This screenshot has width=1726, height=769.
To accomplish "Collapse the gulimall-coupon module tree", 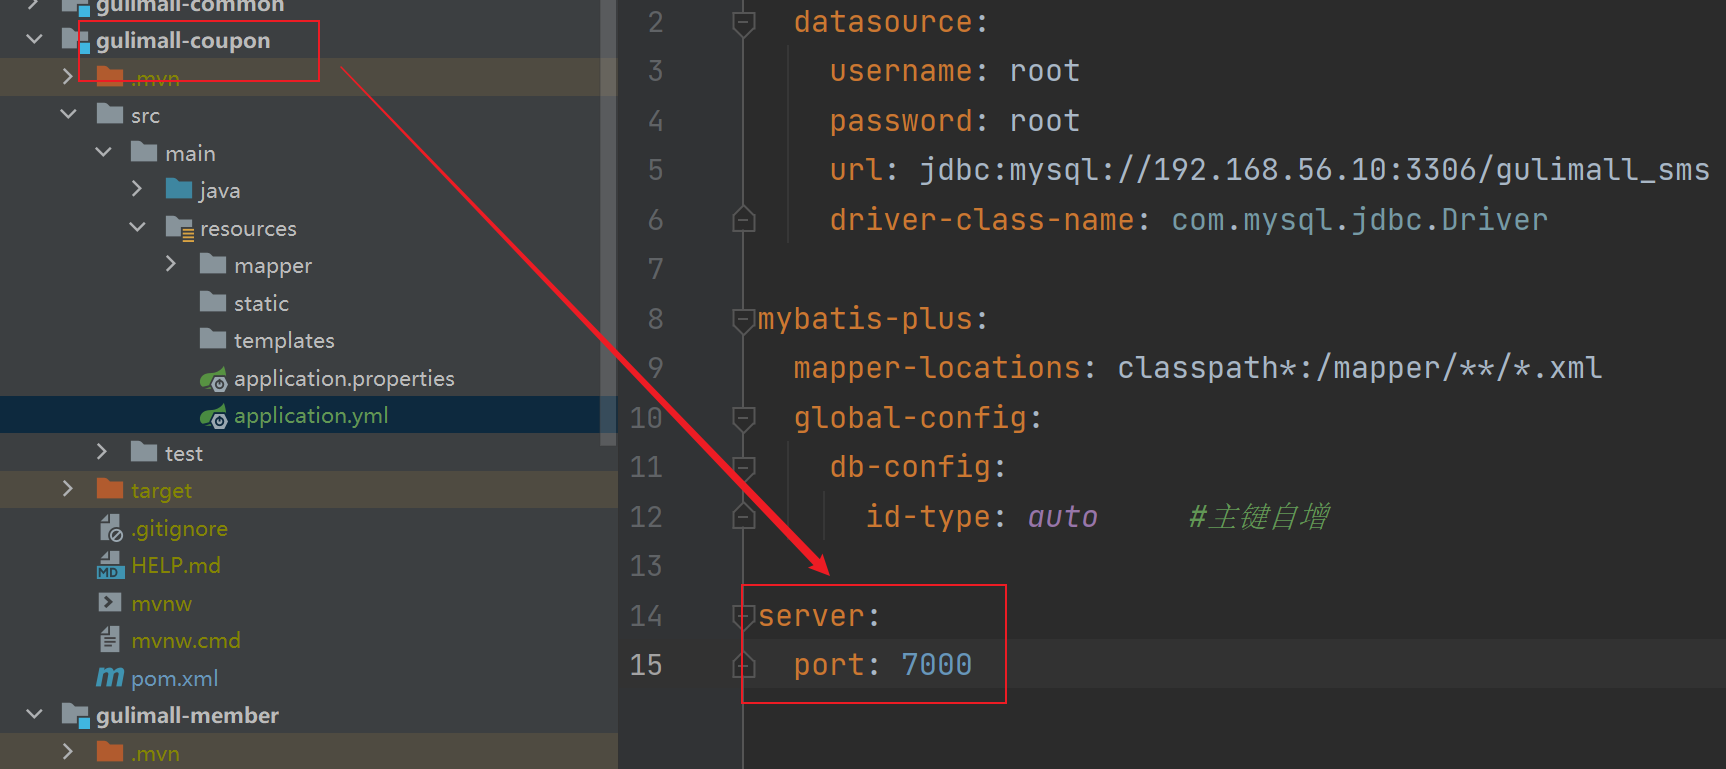I will [x=35, y=40].
